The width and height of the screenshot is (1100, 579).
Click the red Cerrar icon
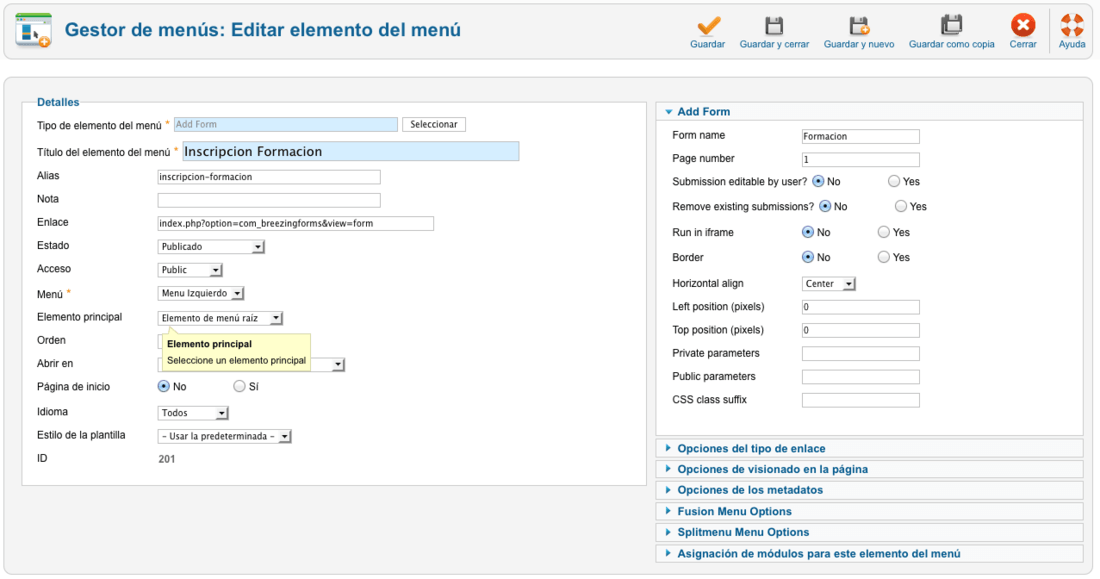[x=1023, y=26]
